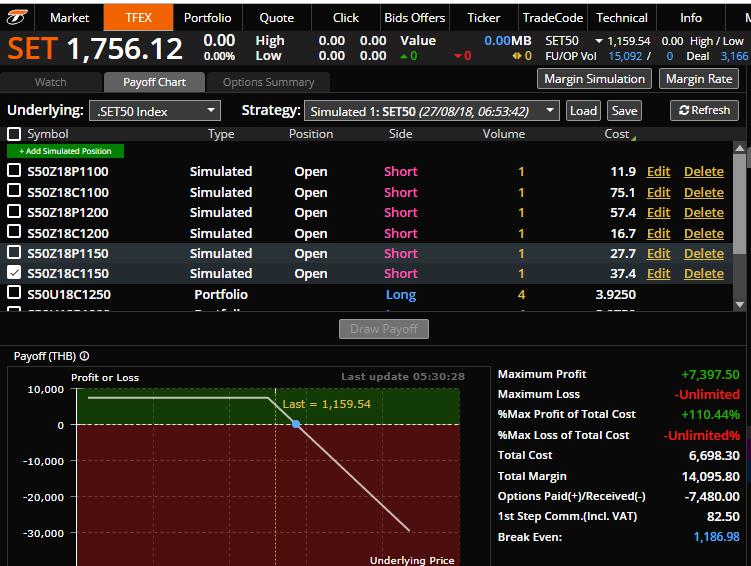Image resolution: width=751 pixels, height=566 pixels.
Task: Open the Bids Offers menu
Action: click(x=414, y=18)
